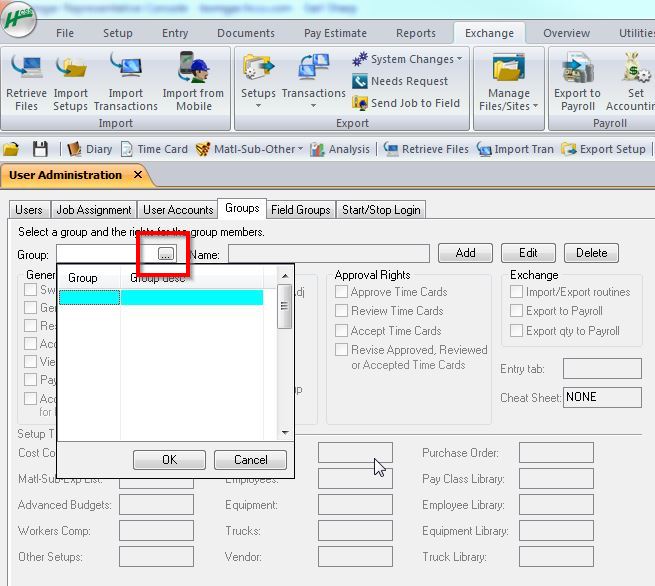Click the save floppy disk icon
This screenshot has height=586, width=655.
tap(40, 149)
